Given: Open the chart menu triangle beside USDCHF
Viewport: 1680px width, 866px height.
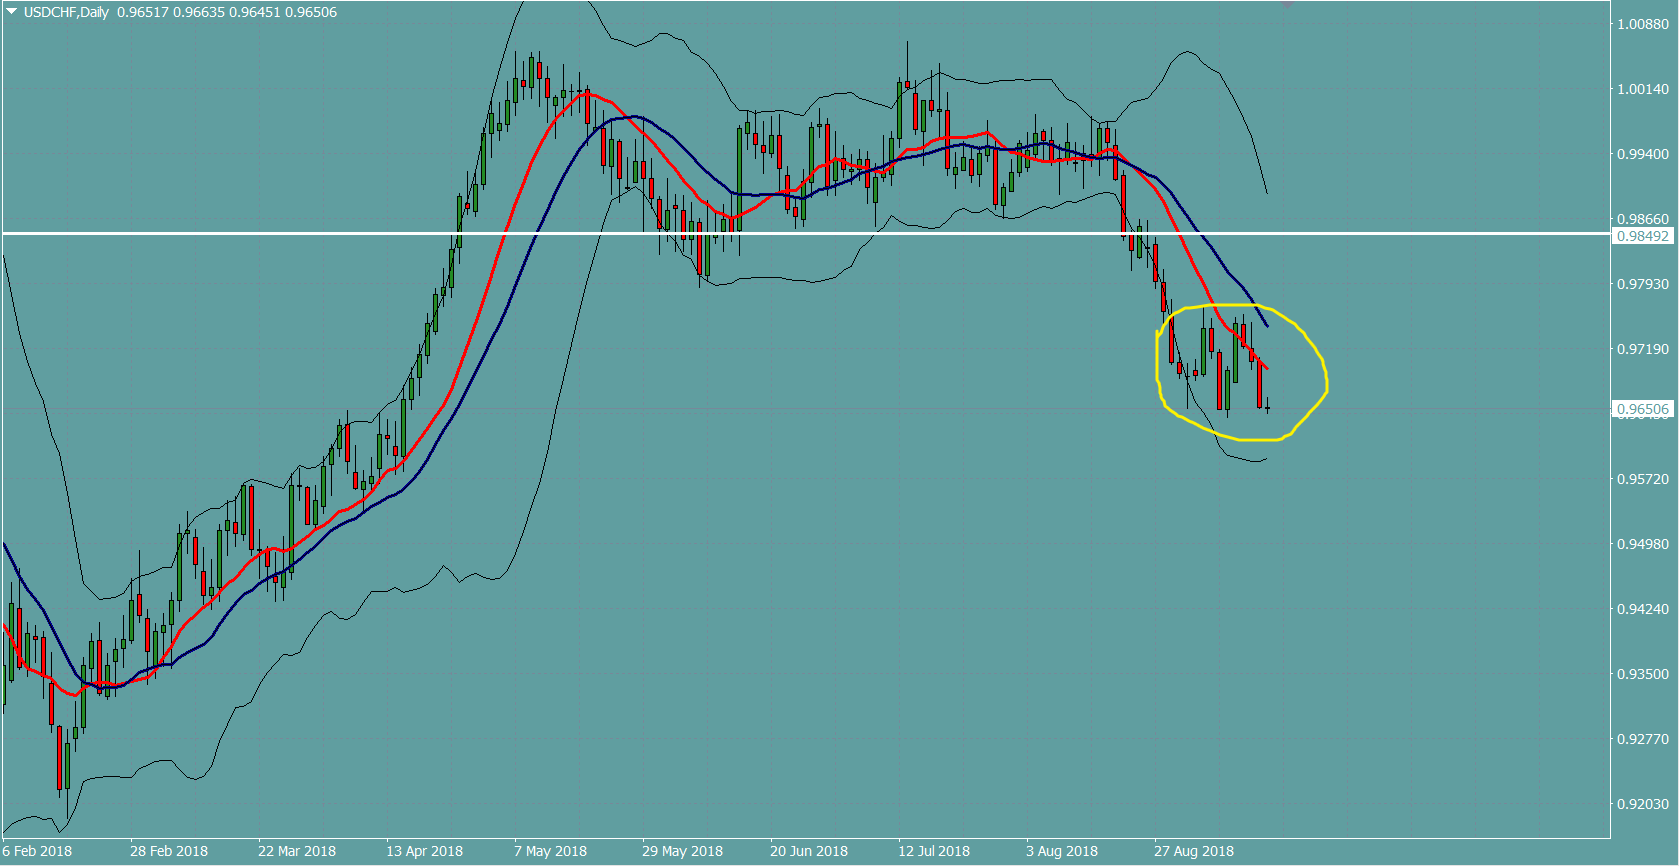Looking at the screenshot, I should (12, 12).
